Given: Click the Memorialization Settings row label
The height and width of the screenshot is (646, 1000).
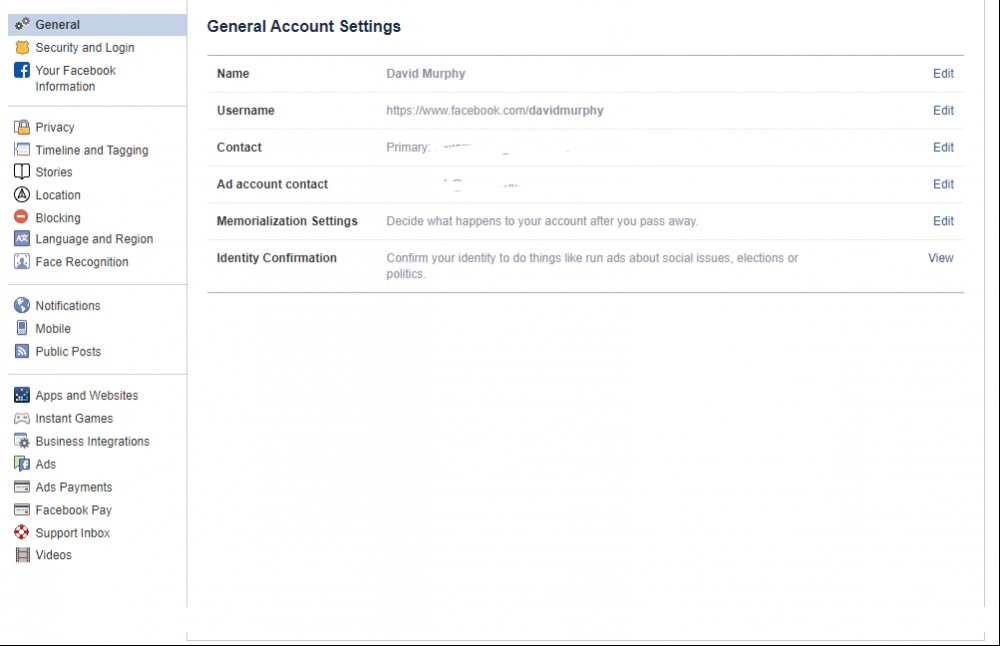Looking at the screenshot, I should (x=287, y=221).
